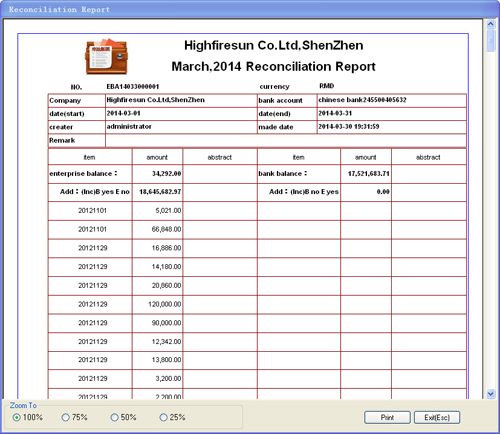Click made date 2014-03-30 19:31:59
This screenshot has width=500, height=434.
coord(349,127)
